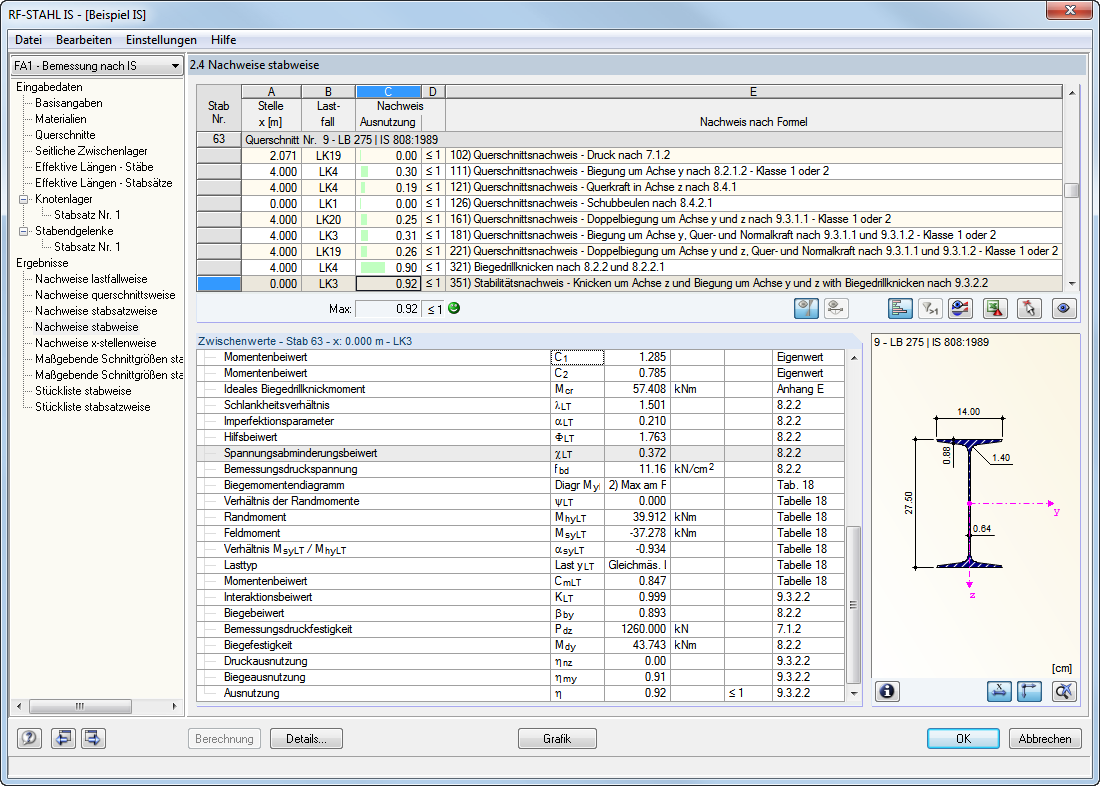Click the blue eye view mode icon
Image resolution: width=1100 pixels, height=786 pixels.
(1064, 308)
